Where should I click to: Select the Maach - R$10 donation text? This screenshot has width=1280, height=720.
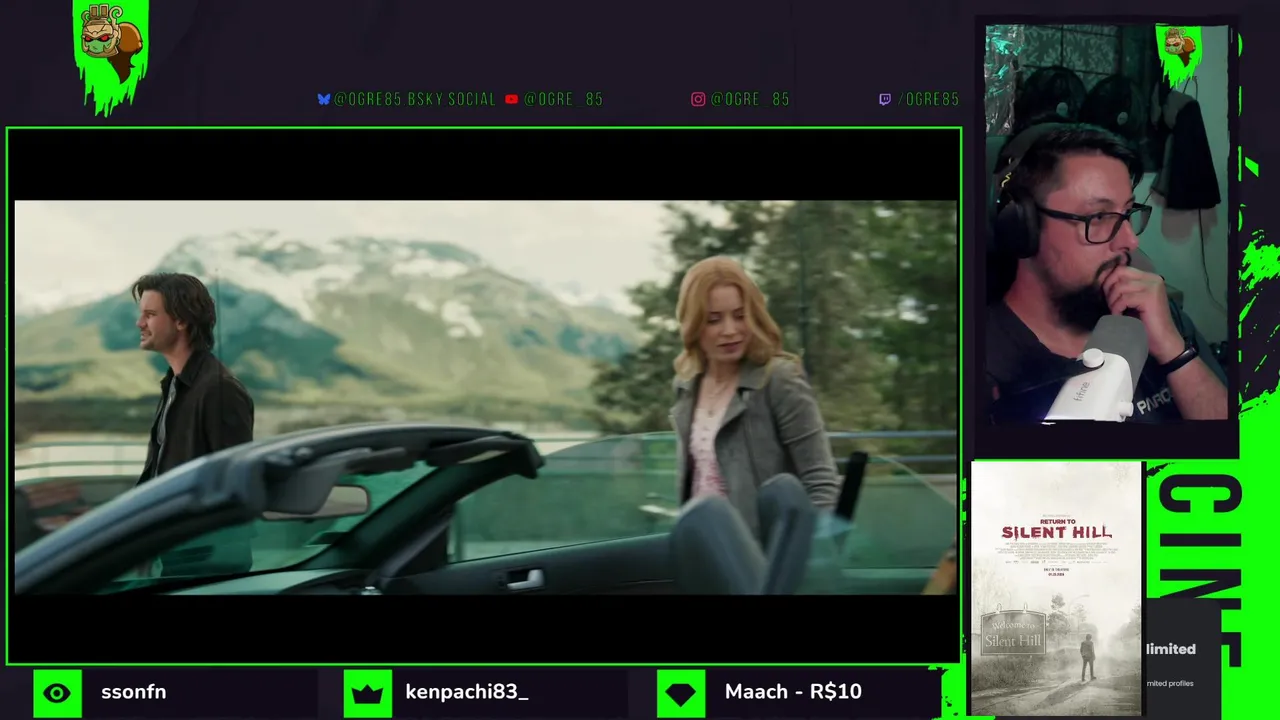[x=793, y=692]
